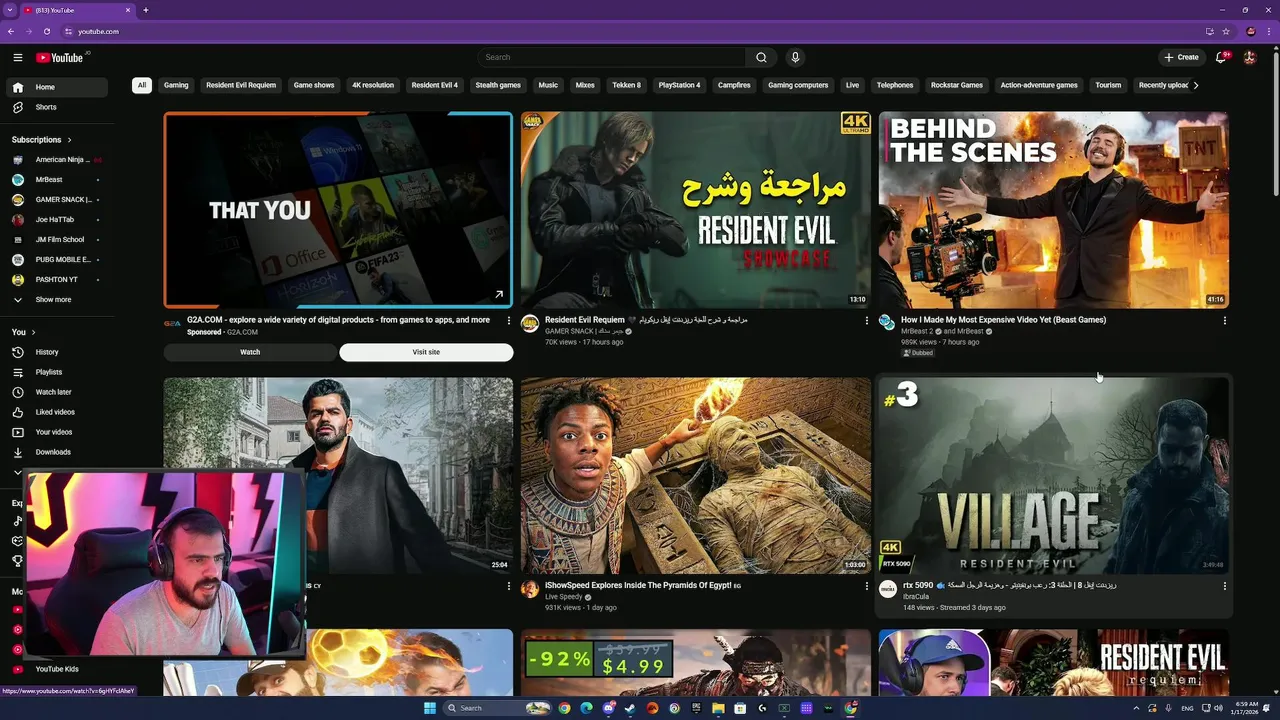Image resolution: width=1280 pixels, height=720 pixels.
Task: Open GAMER SNACK channel avatar
Action: 530,323
